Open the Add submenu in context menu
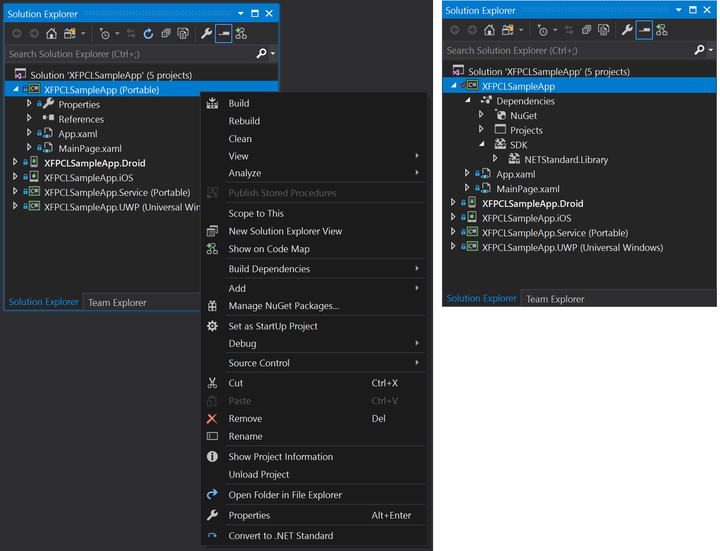Viewport: 720px width, 551px height. 237,288
